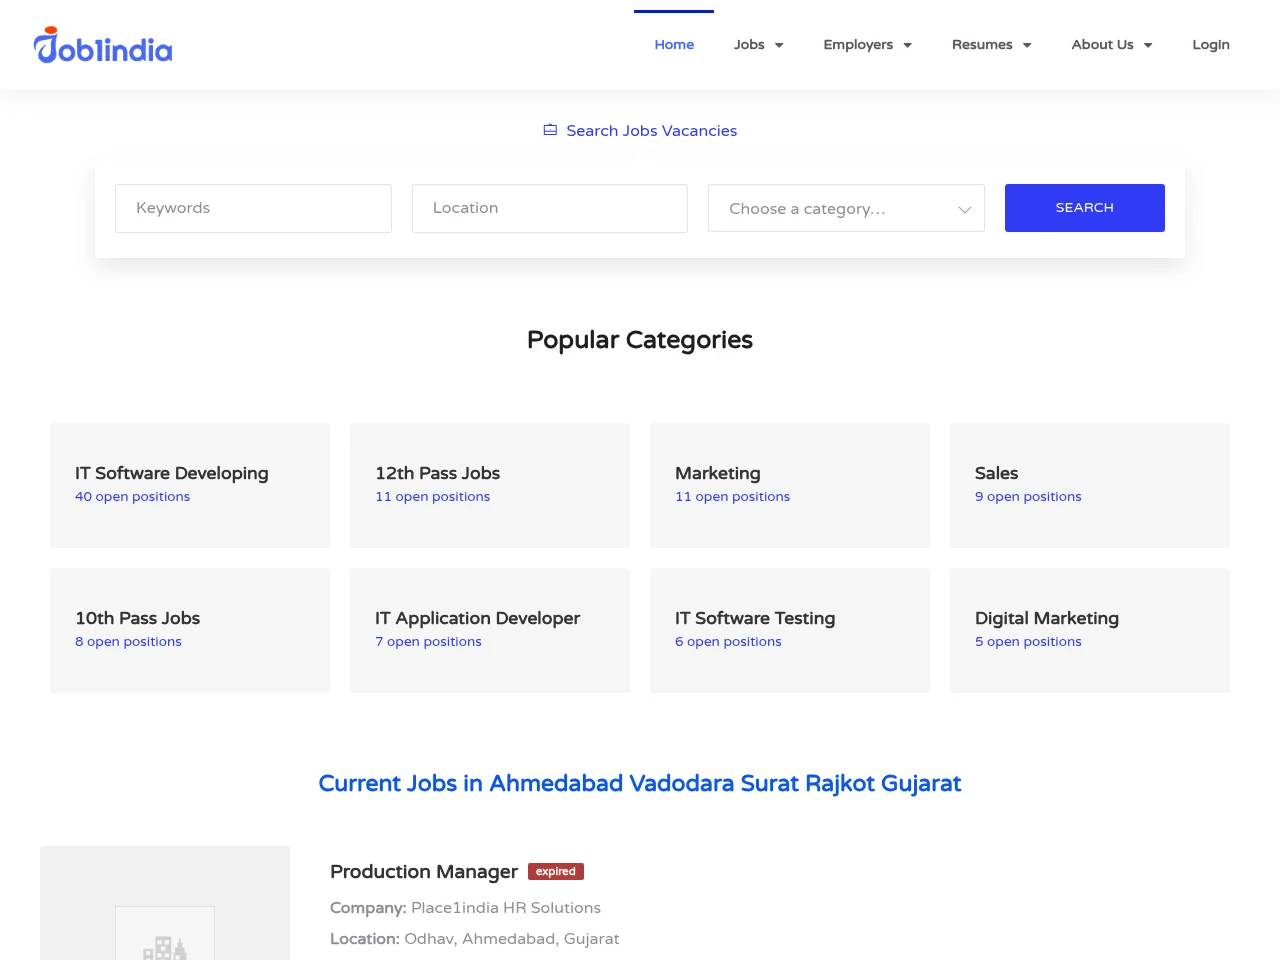Click the briefcase icon beside Search Jobs Vacancies
The width and height of the screenshot is (1280, 960).
click(x=550, y=130)
